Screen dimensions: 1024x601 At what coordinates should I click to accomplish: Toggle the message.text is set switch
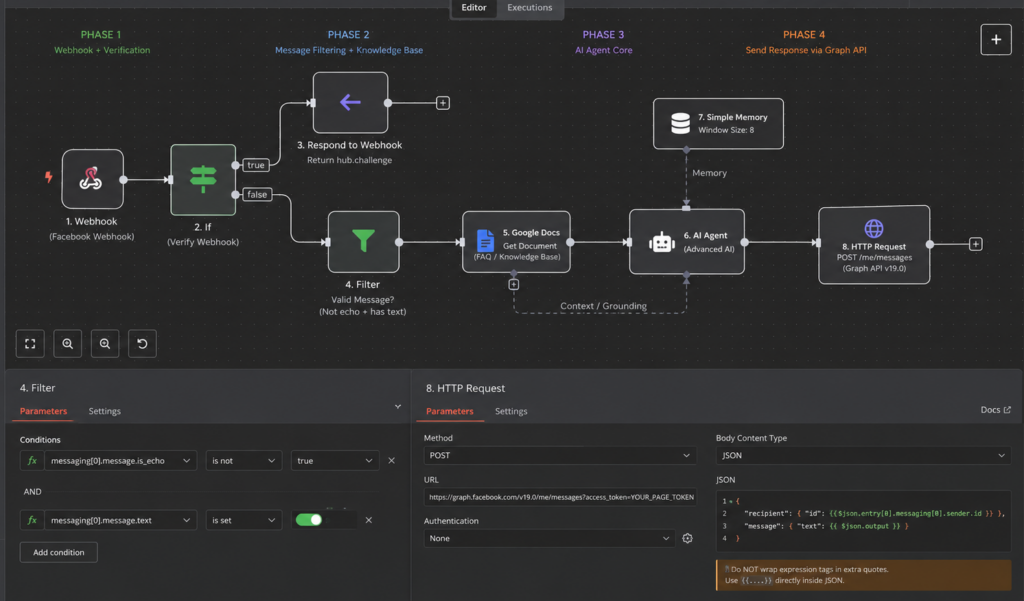point(309,520)
